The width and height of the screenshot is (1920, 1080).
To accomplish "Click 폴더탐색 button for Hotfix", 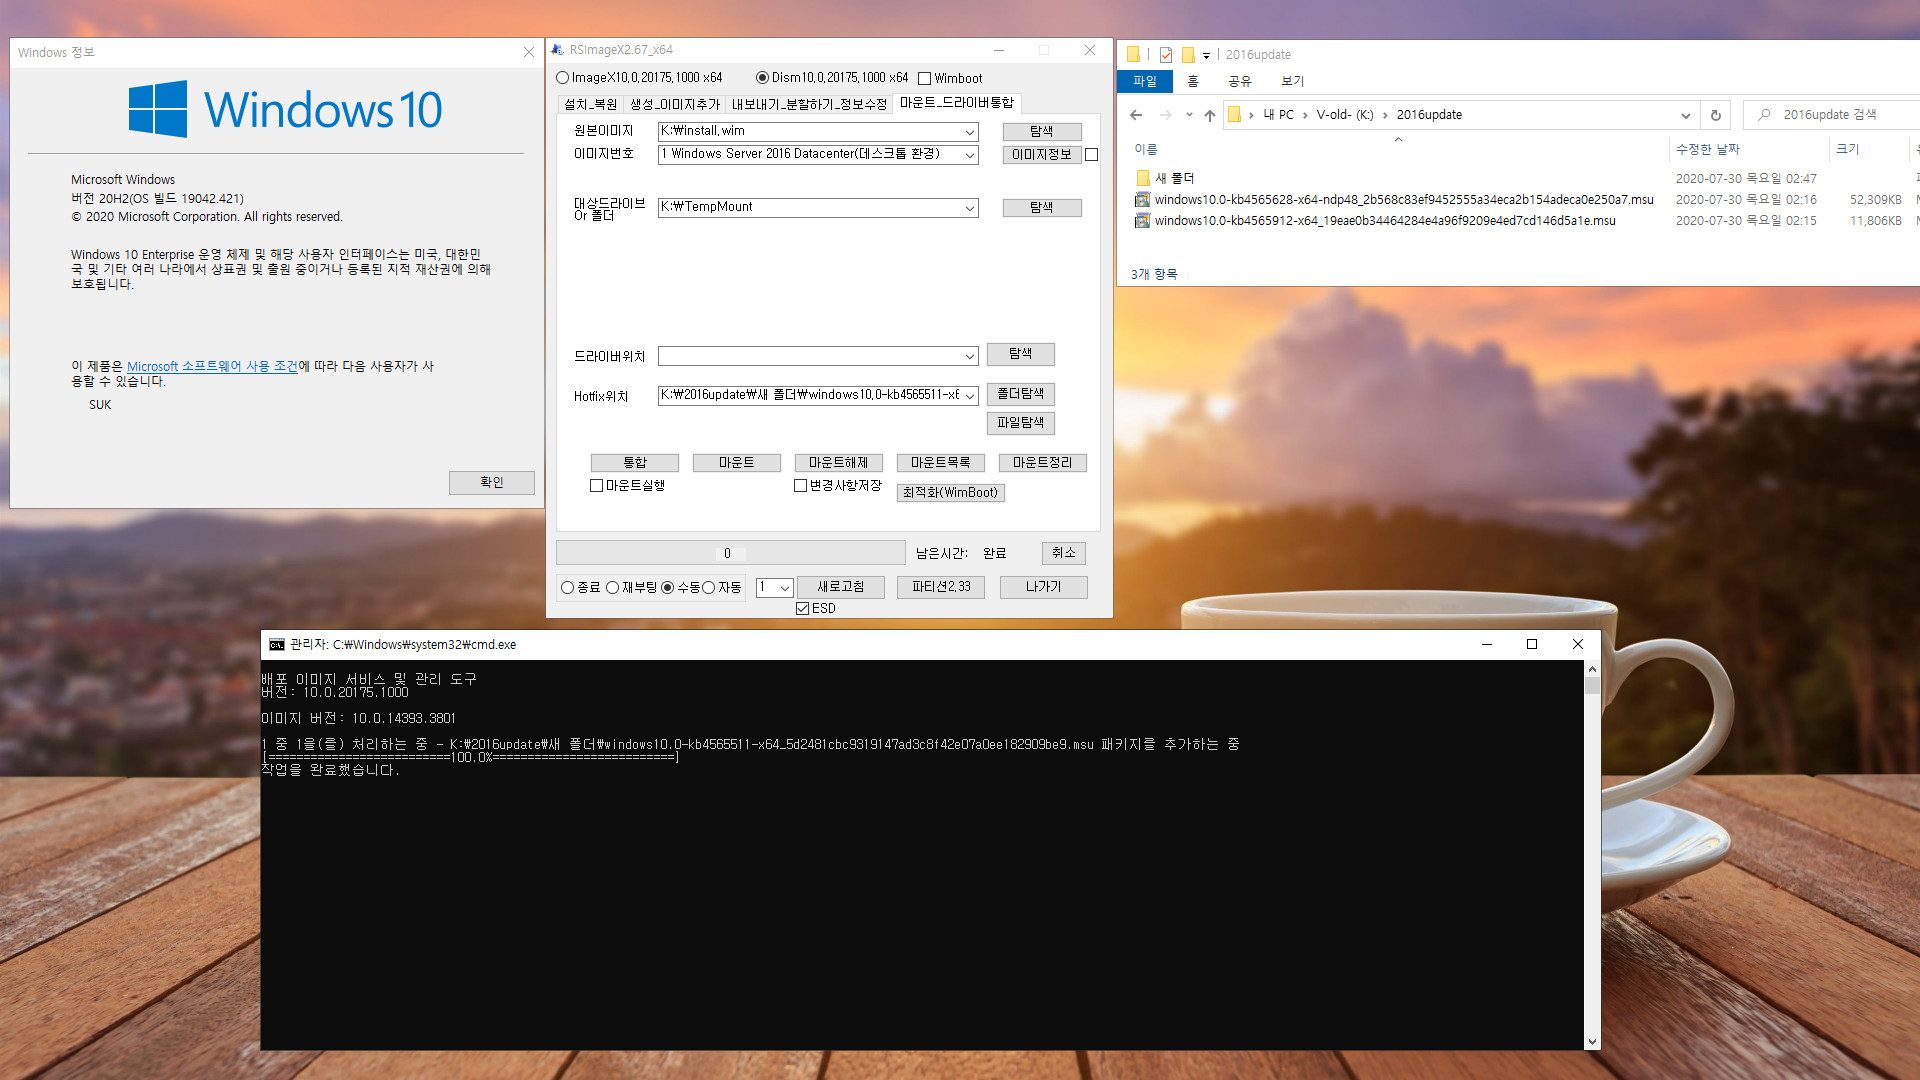I will pyautogui.click(x=1021, y=394).
